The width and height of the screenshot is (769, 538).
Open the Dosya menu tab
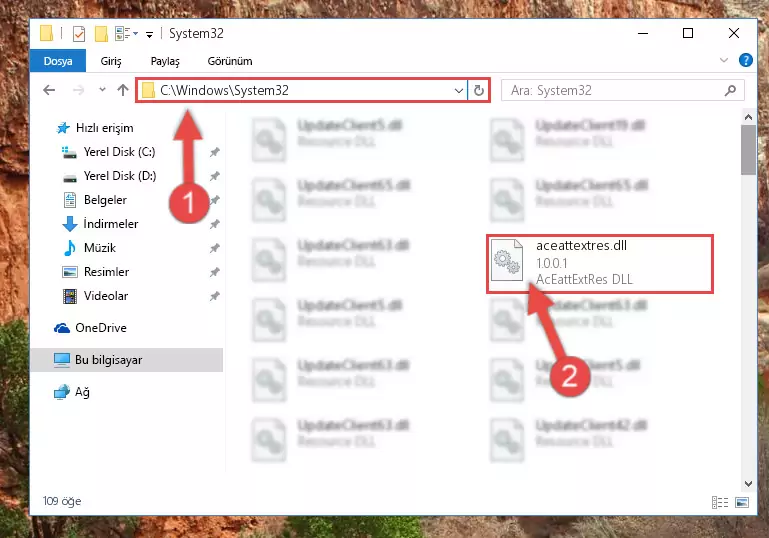(58, 61)
